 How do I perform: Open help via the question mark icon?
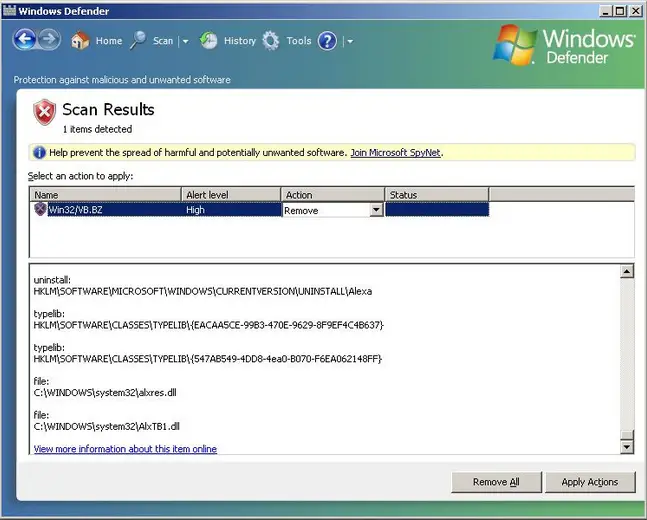pos(328,41)
